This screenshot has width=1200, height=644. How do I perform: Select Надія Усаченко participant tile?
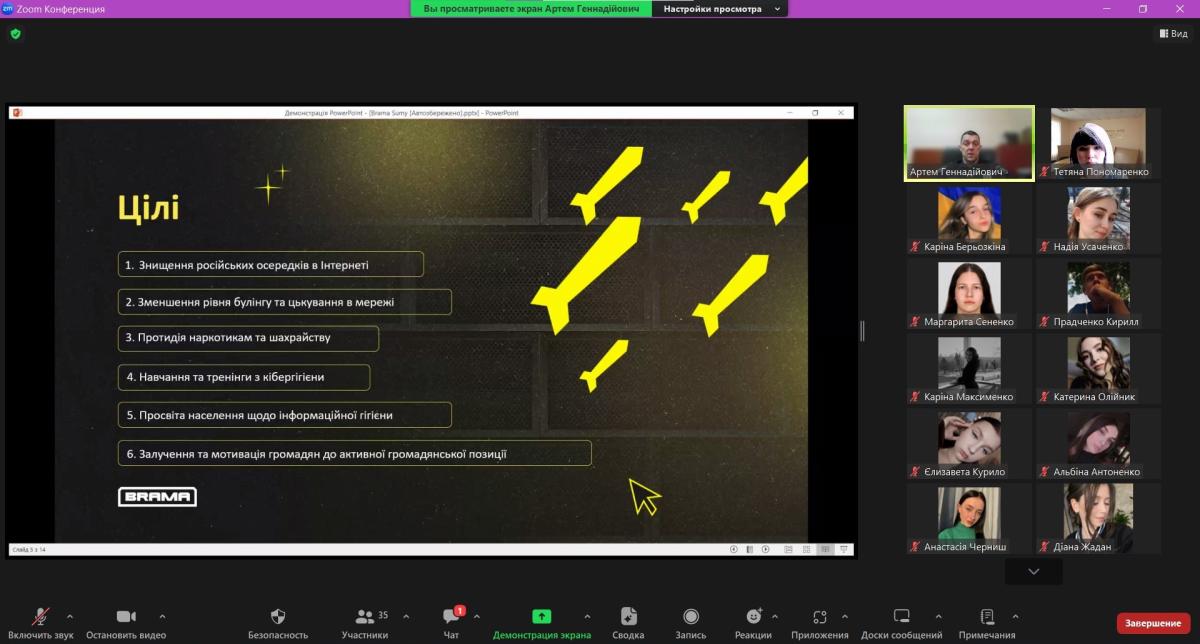tap(1098, 219)
